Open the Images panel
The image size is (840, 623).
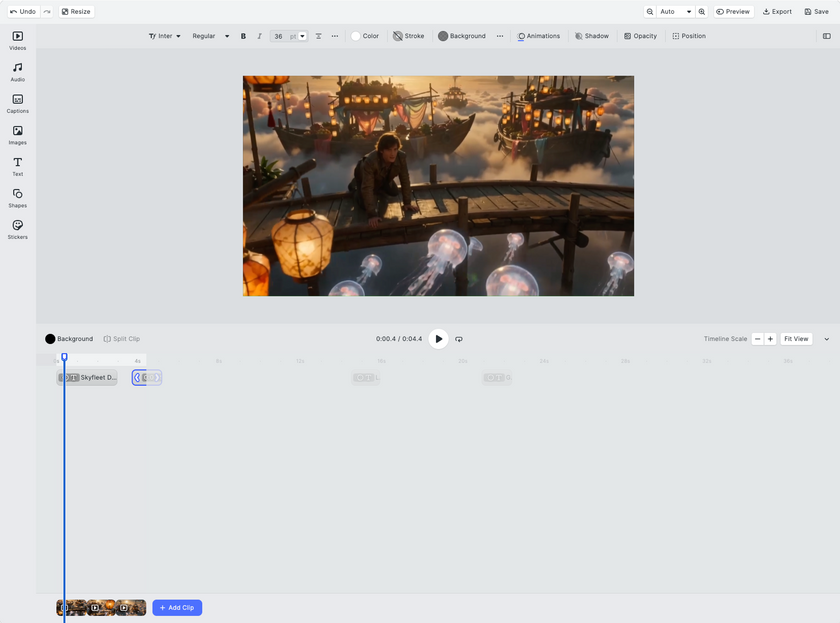[x=18, y=136]
